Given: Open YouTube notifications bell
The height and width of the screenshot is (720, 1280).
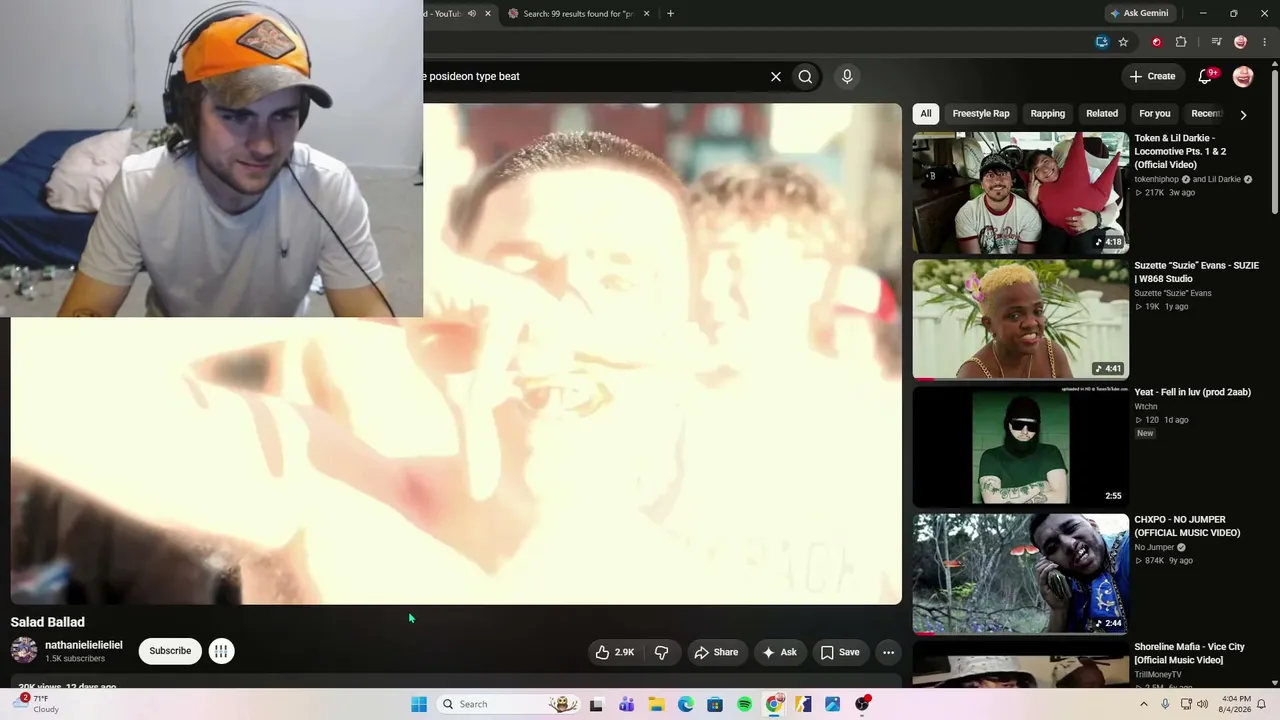Looking at the screenshot, I should tap(1206, 76).
